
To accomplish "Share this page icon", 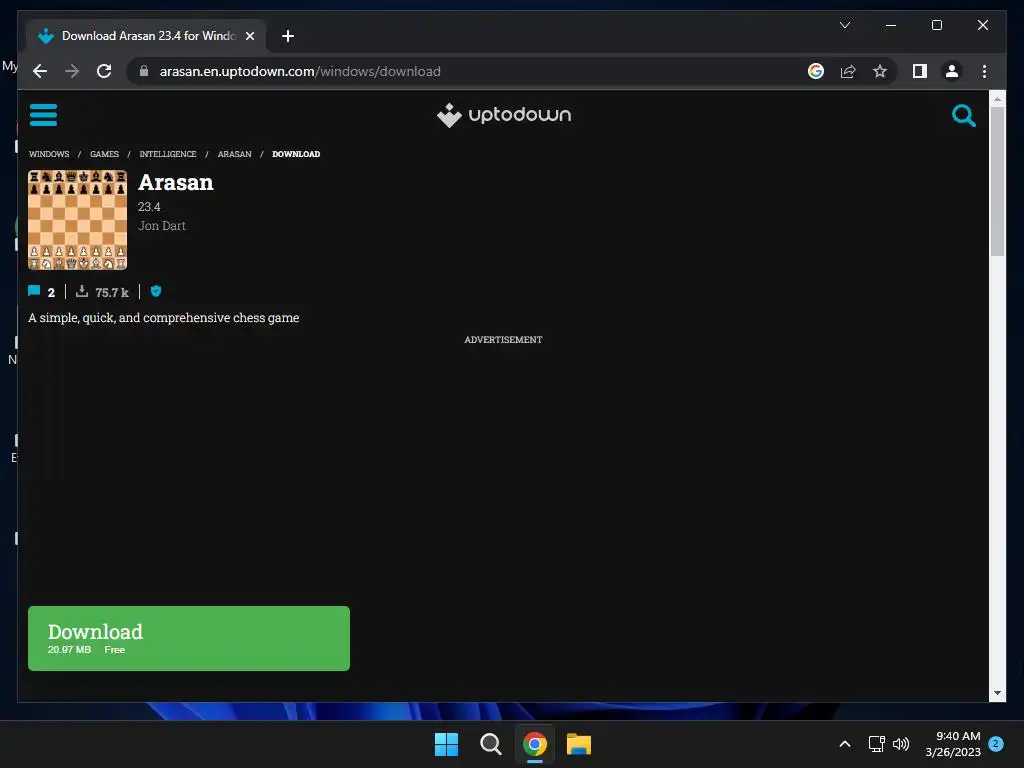I will 848,71.
